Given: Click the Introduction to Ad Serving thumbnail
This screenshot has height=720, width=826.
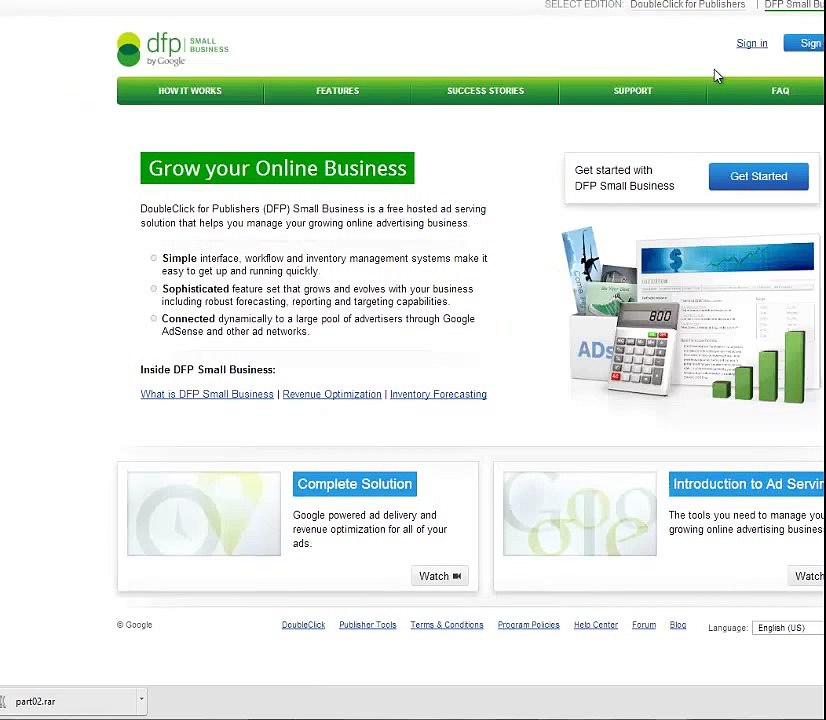Looking at the screenshot, I should tap(580, 514).
